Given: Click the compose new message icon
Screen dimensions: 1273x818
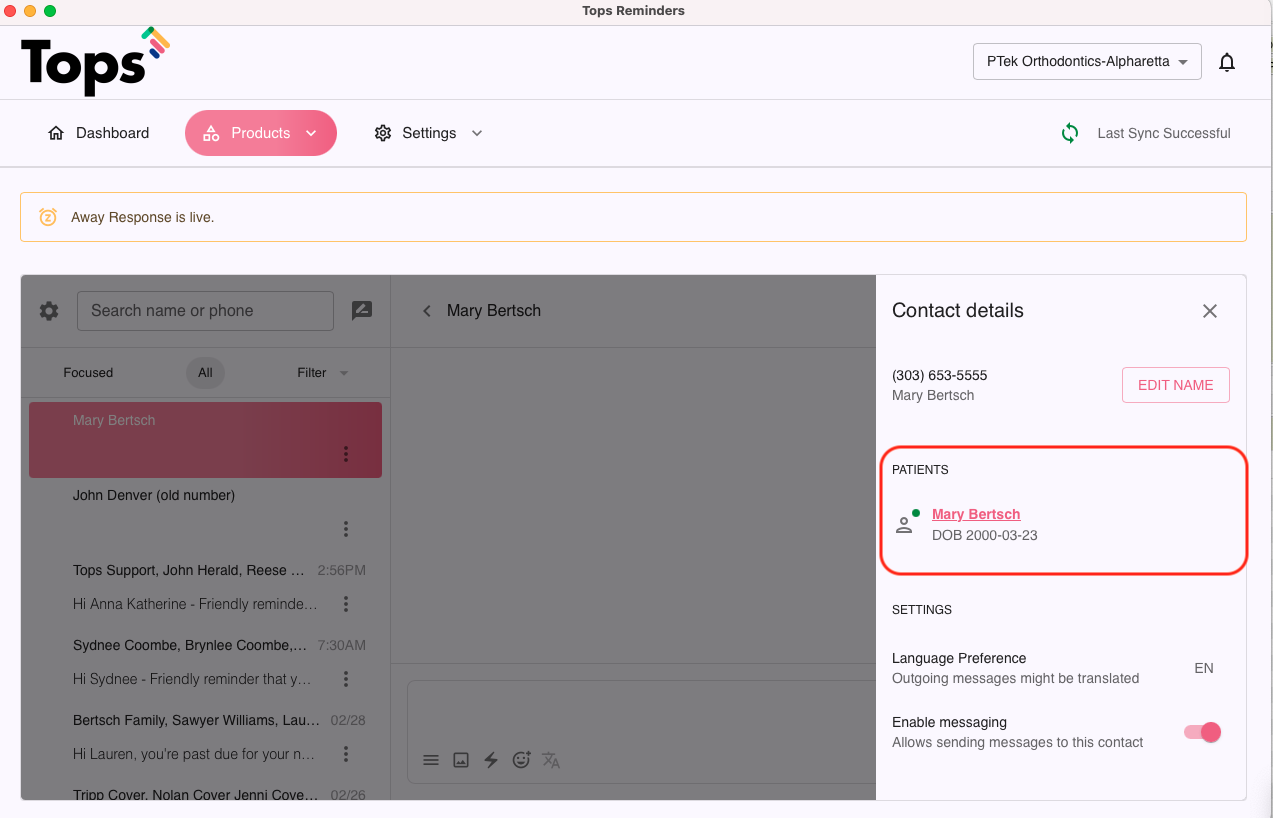Looking at the screenshot, I should tap(362, 311).
